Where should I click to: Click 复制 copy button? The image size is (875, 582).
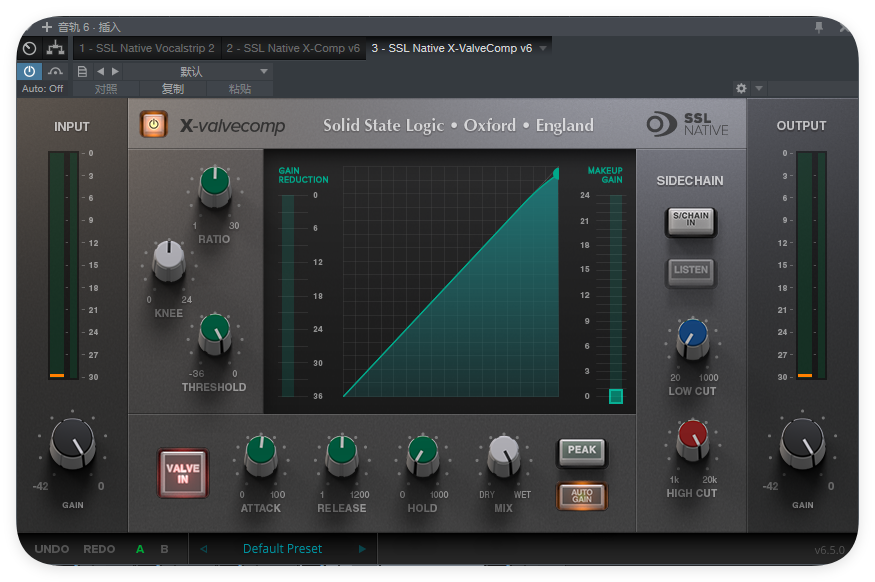pos(173,89)
